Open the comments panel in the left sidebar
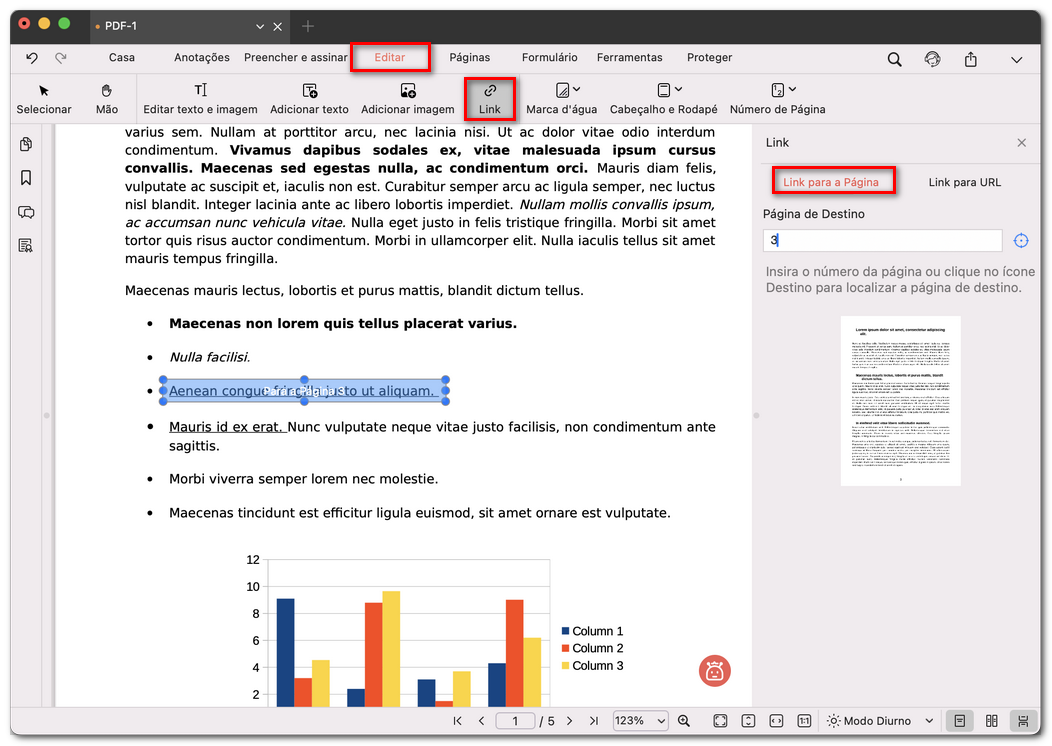The image size is (1052, 746). pos(26,212)
